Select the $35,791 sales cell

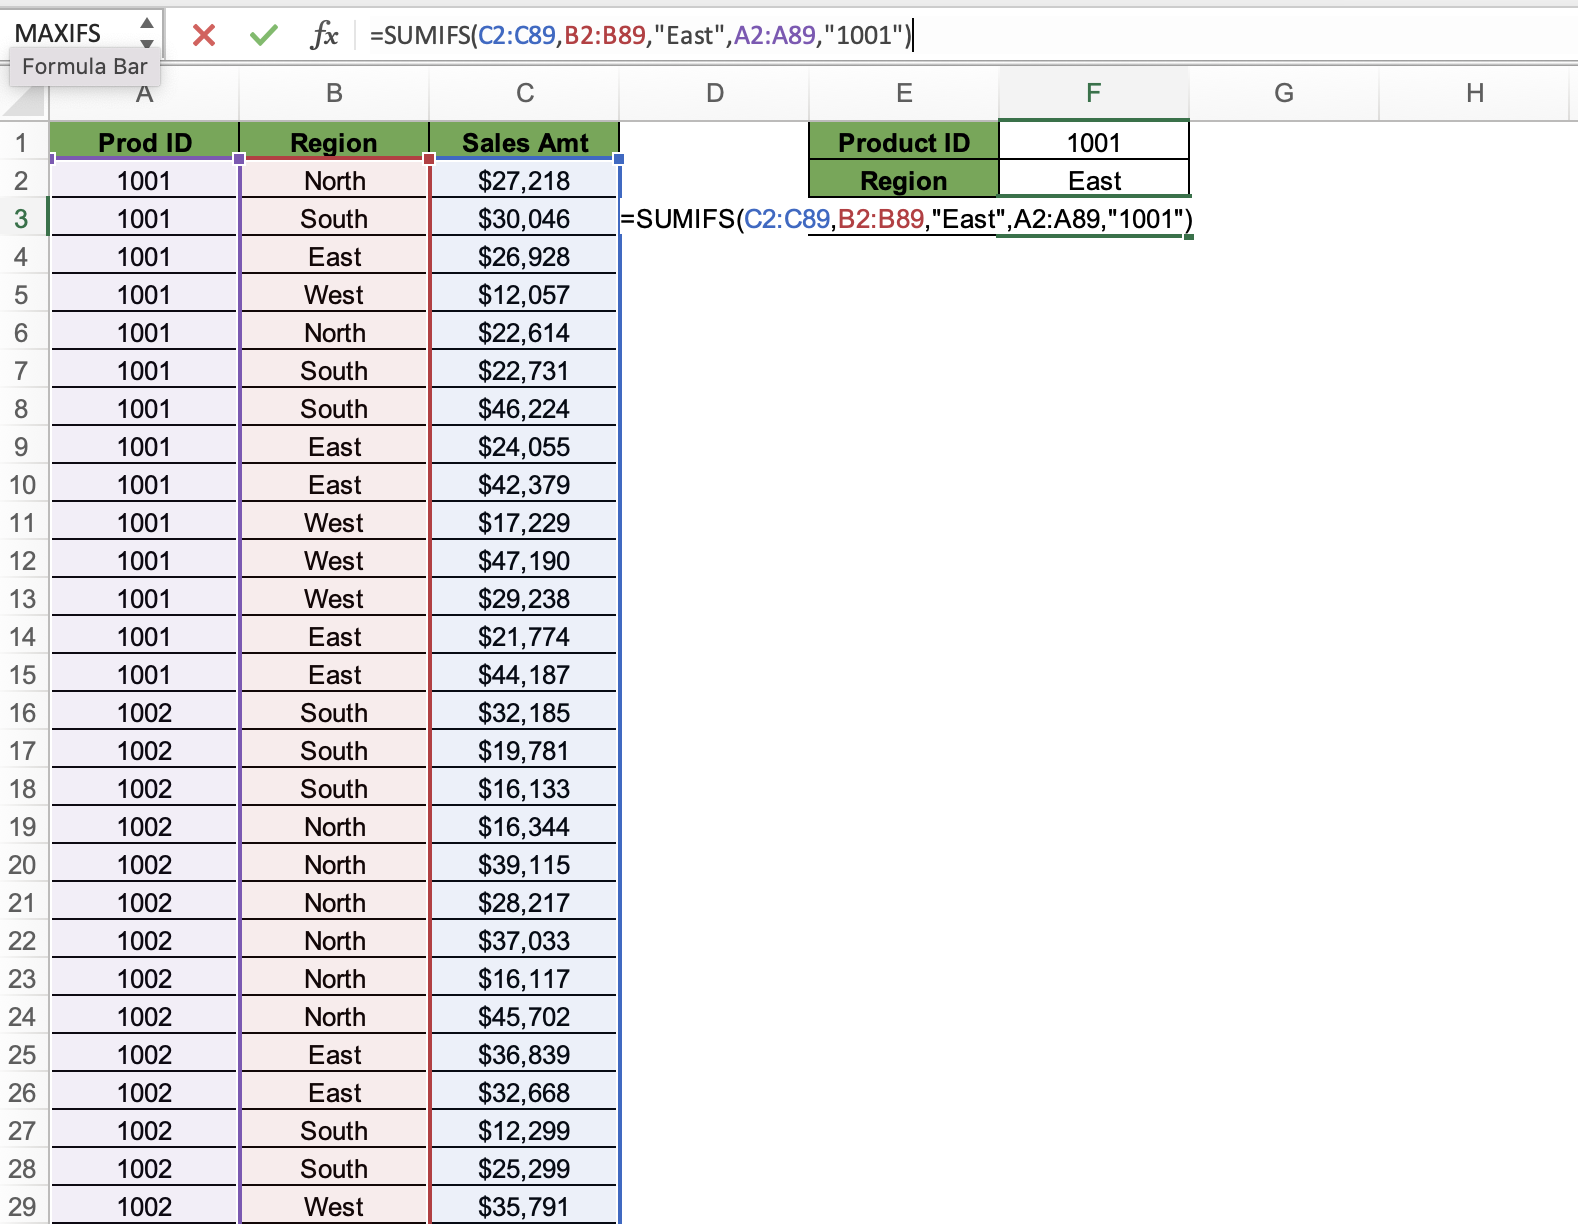point(524,1207)
